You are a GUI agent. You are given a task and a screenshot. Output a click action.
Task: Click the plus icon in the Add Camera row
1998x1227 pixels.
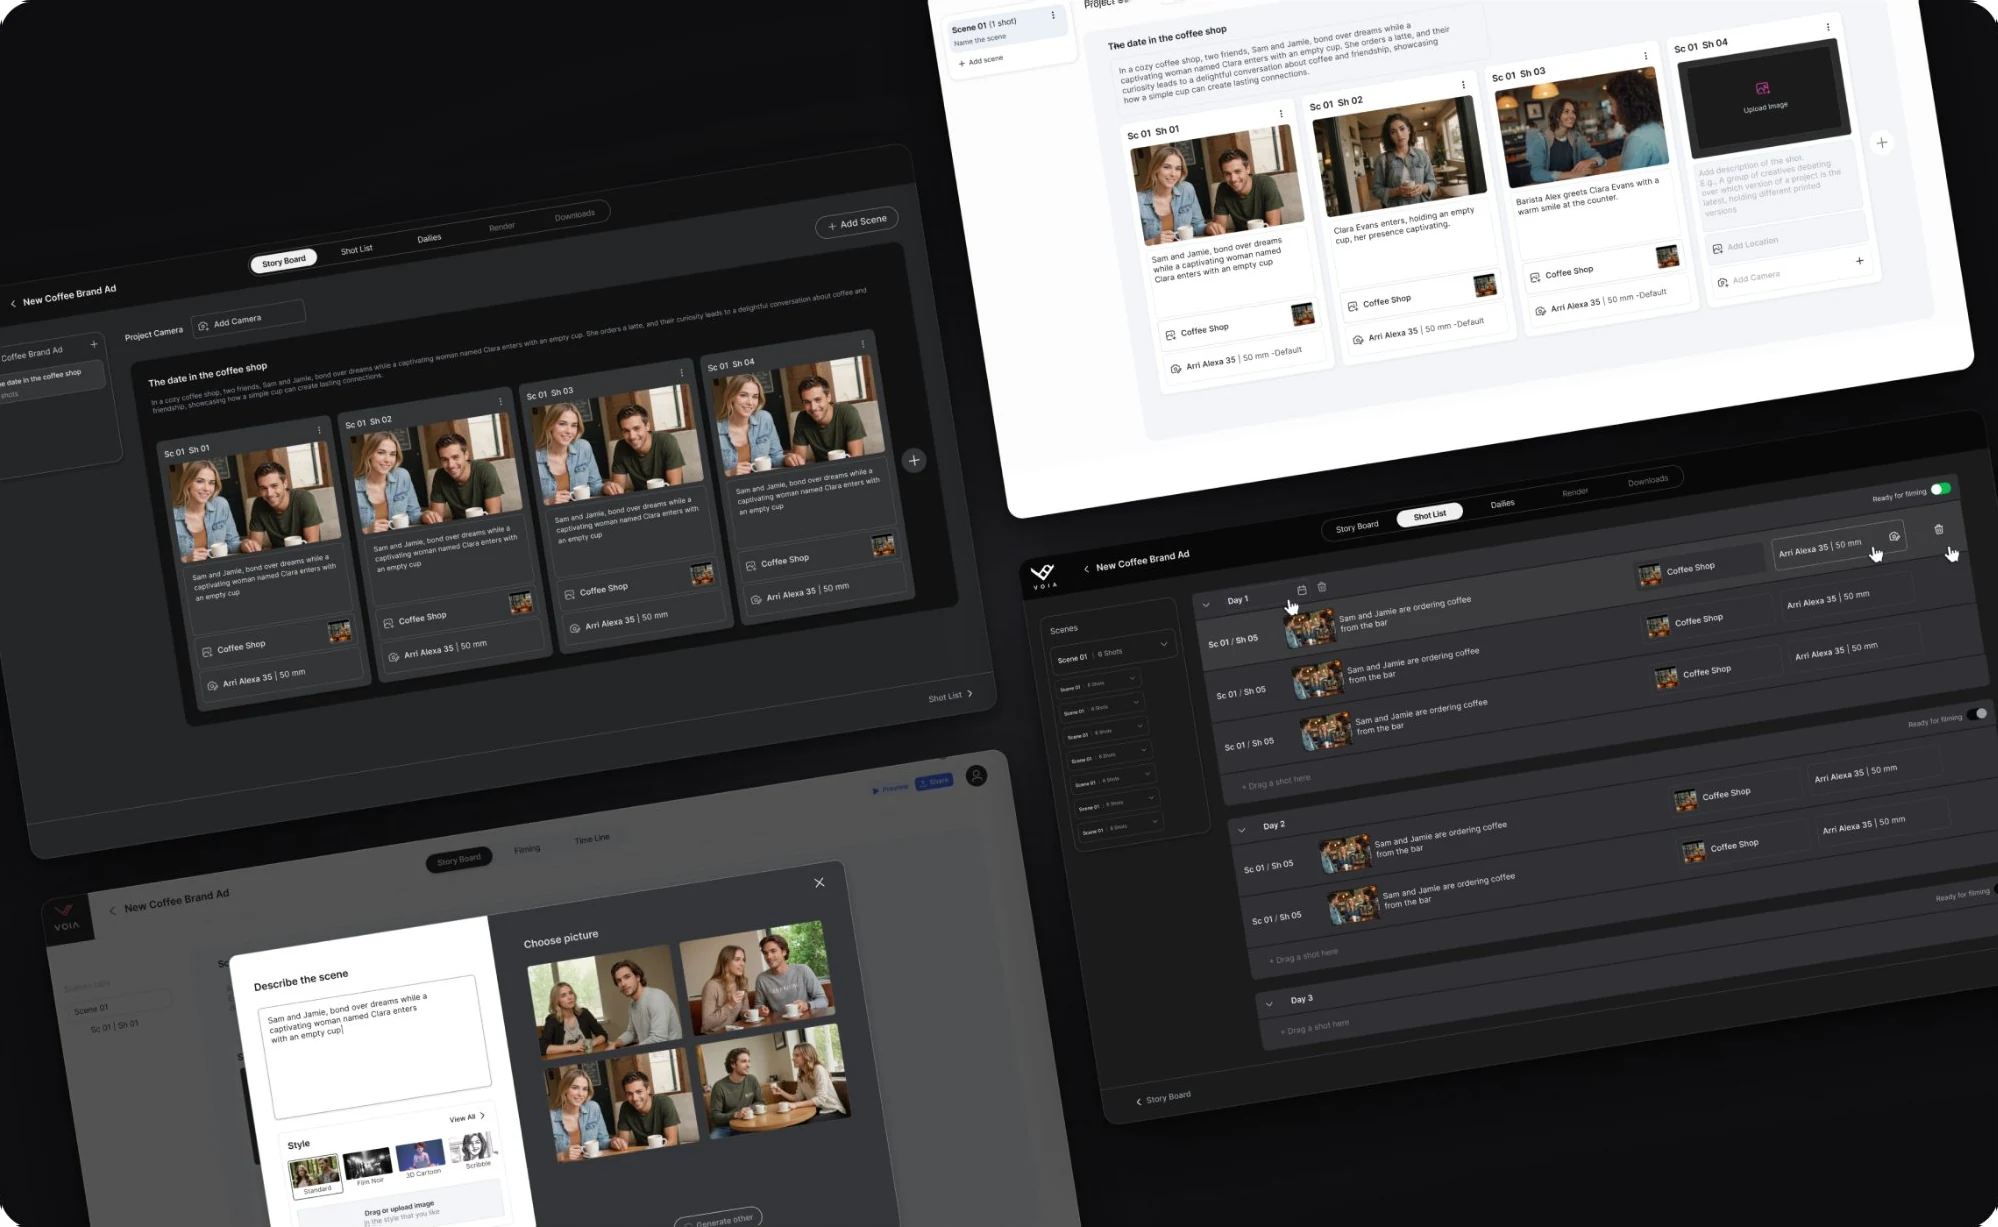pyautogui.click(x=1859, y=261)
